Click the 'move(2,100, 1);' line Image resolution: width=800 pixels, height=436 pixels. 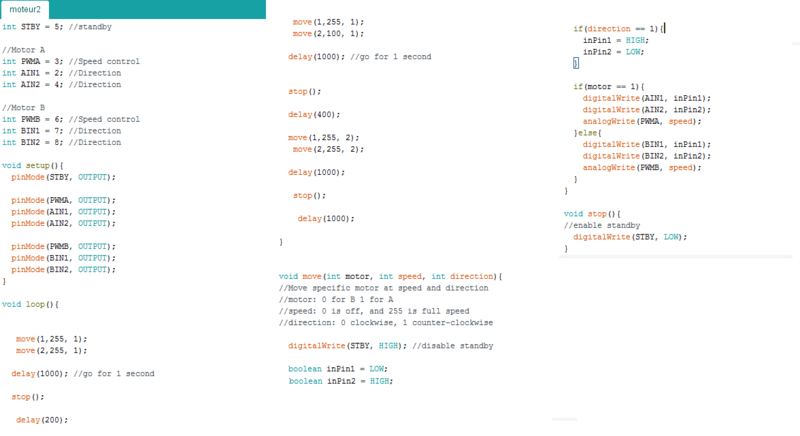(x=328, y=34)
